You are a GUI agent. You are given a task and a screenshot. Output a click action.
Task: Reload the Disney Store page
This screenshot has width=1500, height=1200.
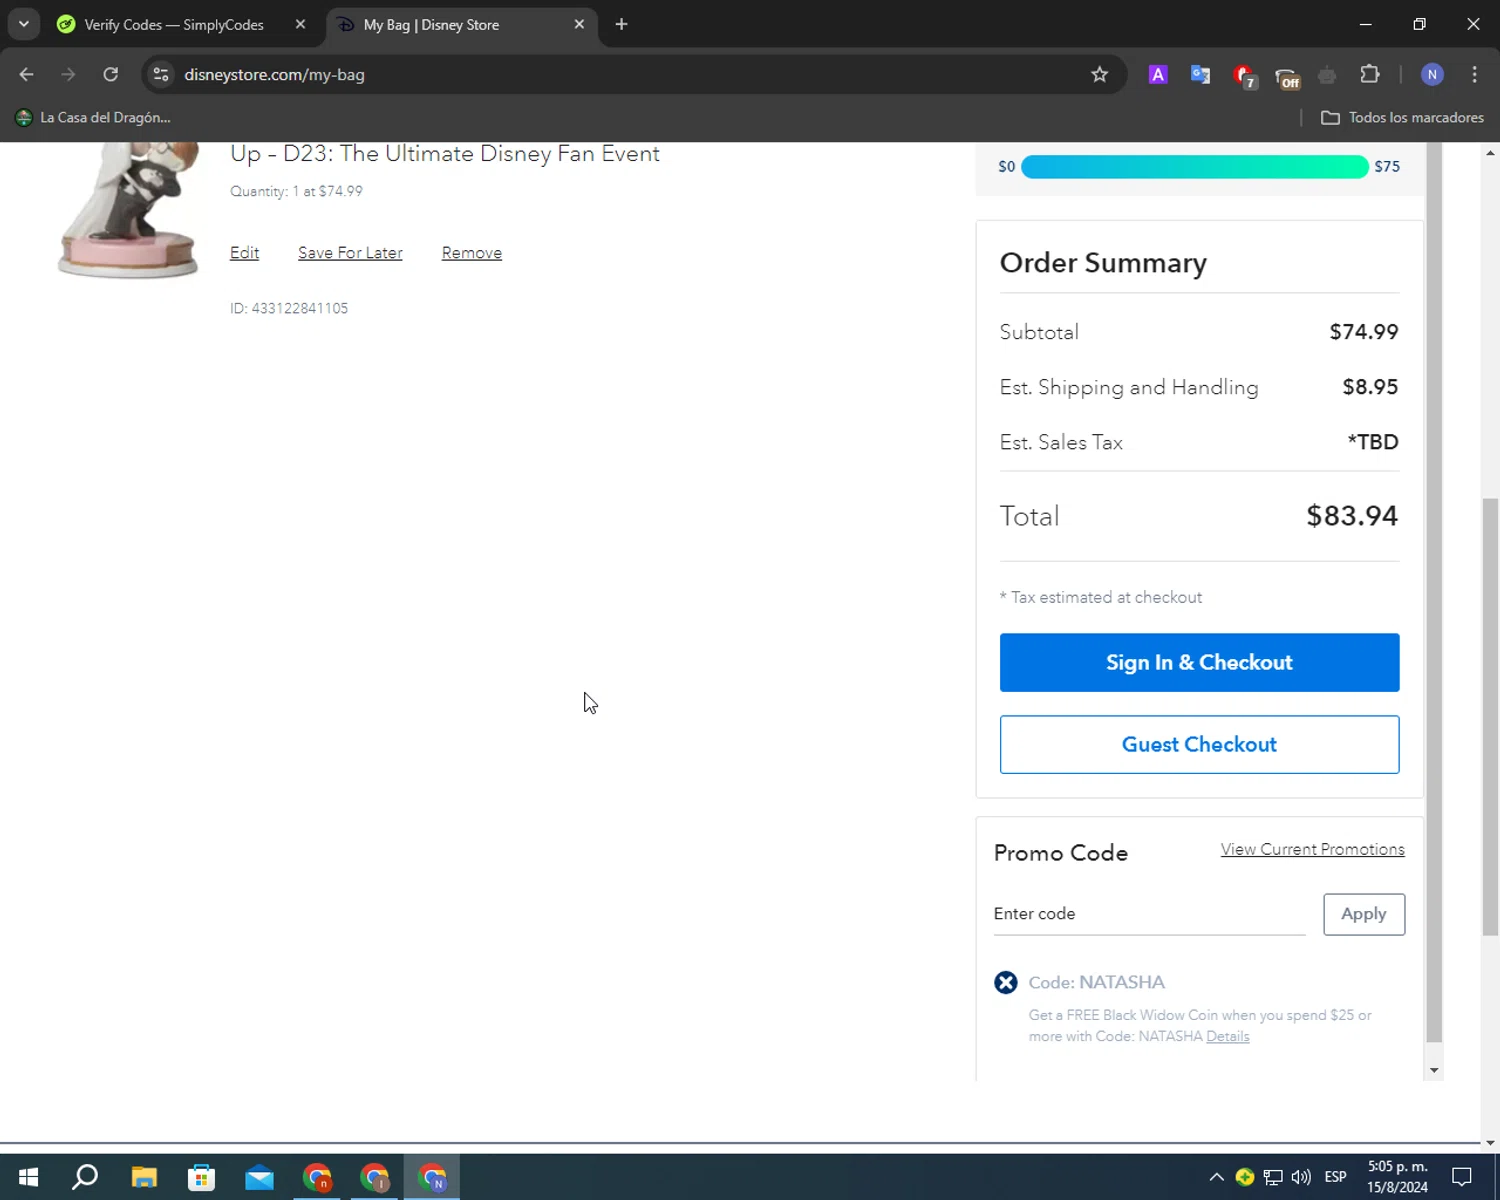pyautogui.click(x=111, y=74)
